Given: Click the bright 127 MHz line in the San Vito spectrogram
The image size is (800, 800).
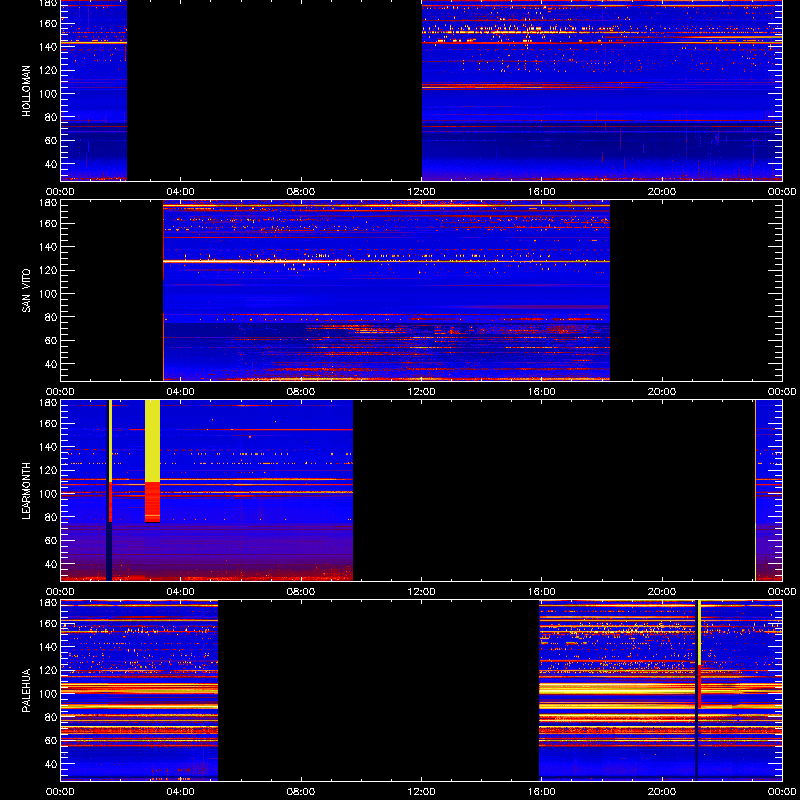Looking at the screenshot, I should (x=386, y=261).
